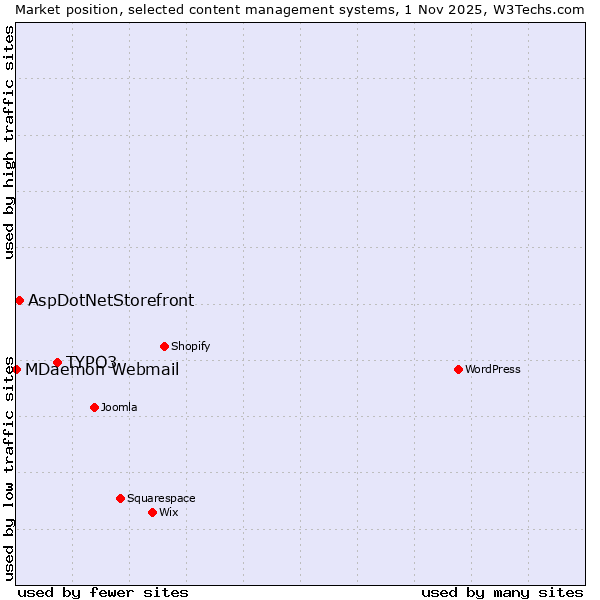
Task: Click the 'used by fewer sites' axis label
Action: coord(103,592)
